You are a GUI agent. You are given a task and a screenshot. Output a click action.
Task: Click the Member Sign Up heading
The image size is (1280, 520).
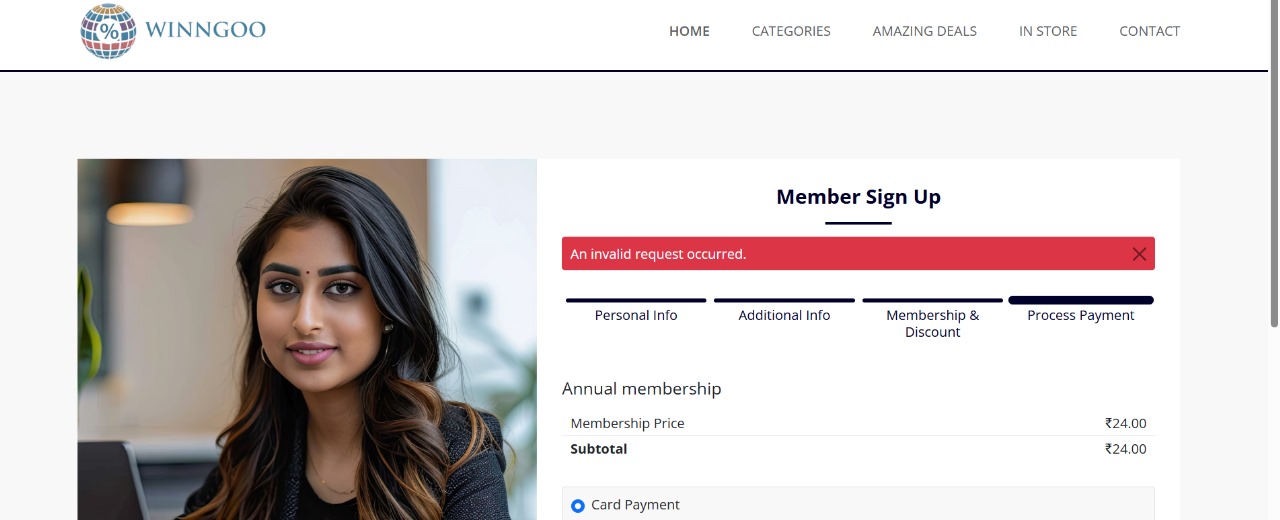(x=858, y=197)
